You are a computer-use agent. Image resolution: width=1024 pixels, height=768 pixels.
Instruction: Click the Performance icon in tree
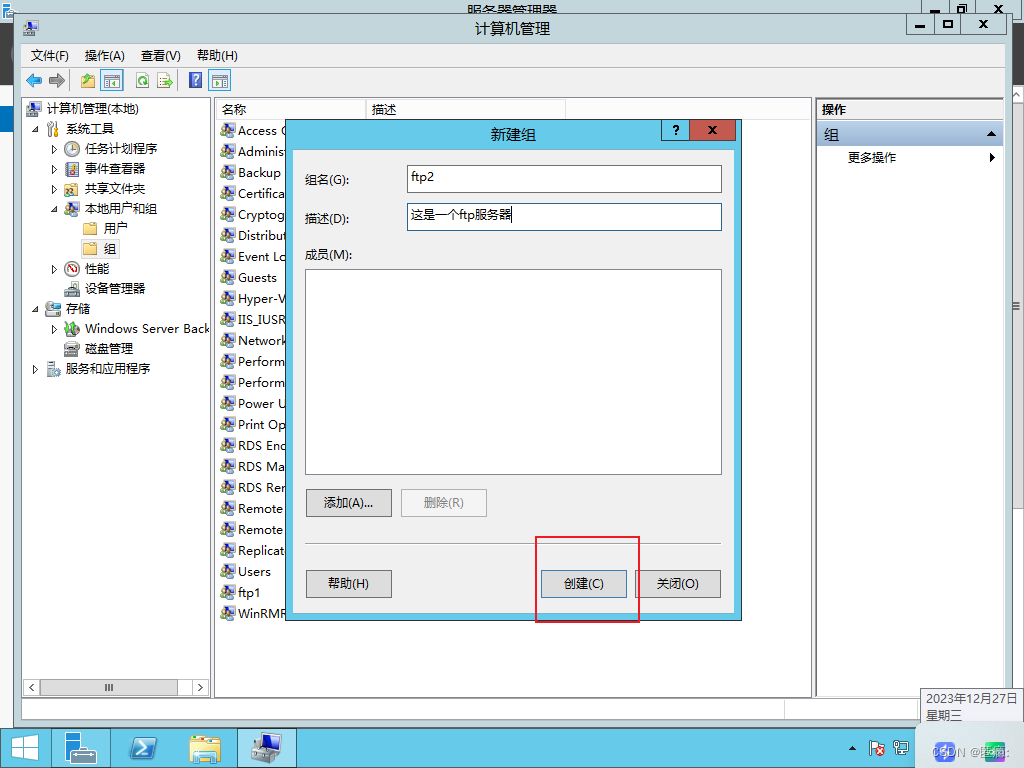(72, 269)
